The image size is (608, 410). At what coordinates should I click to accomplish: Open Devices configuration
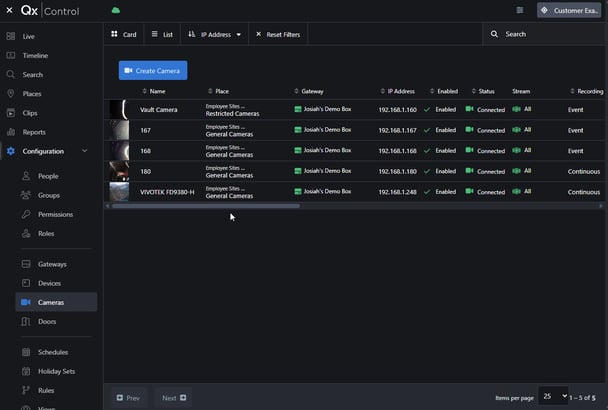49,283
